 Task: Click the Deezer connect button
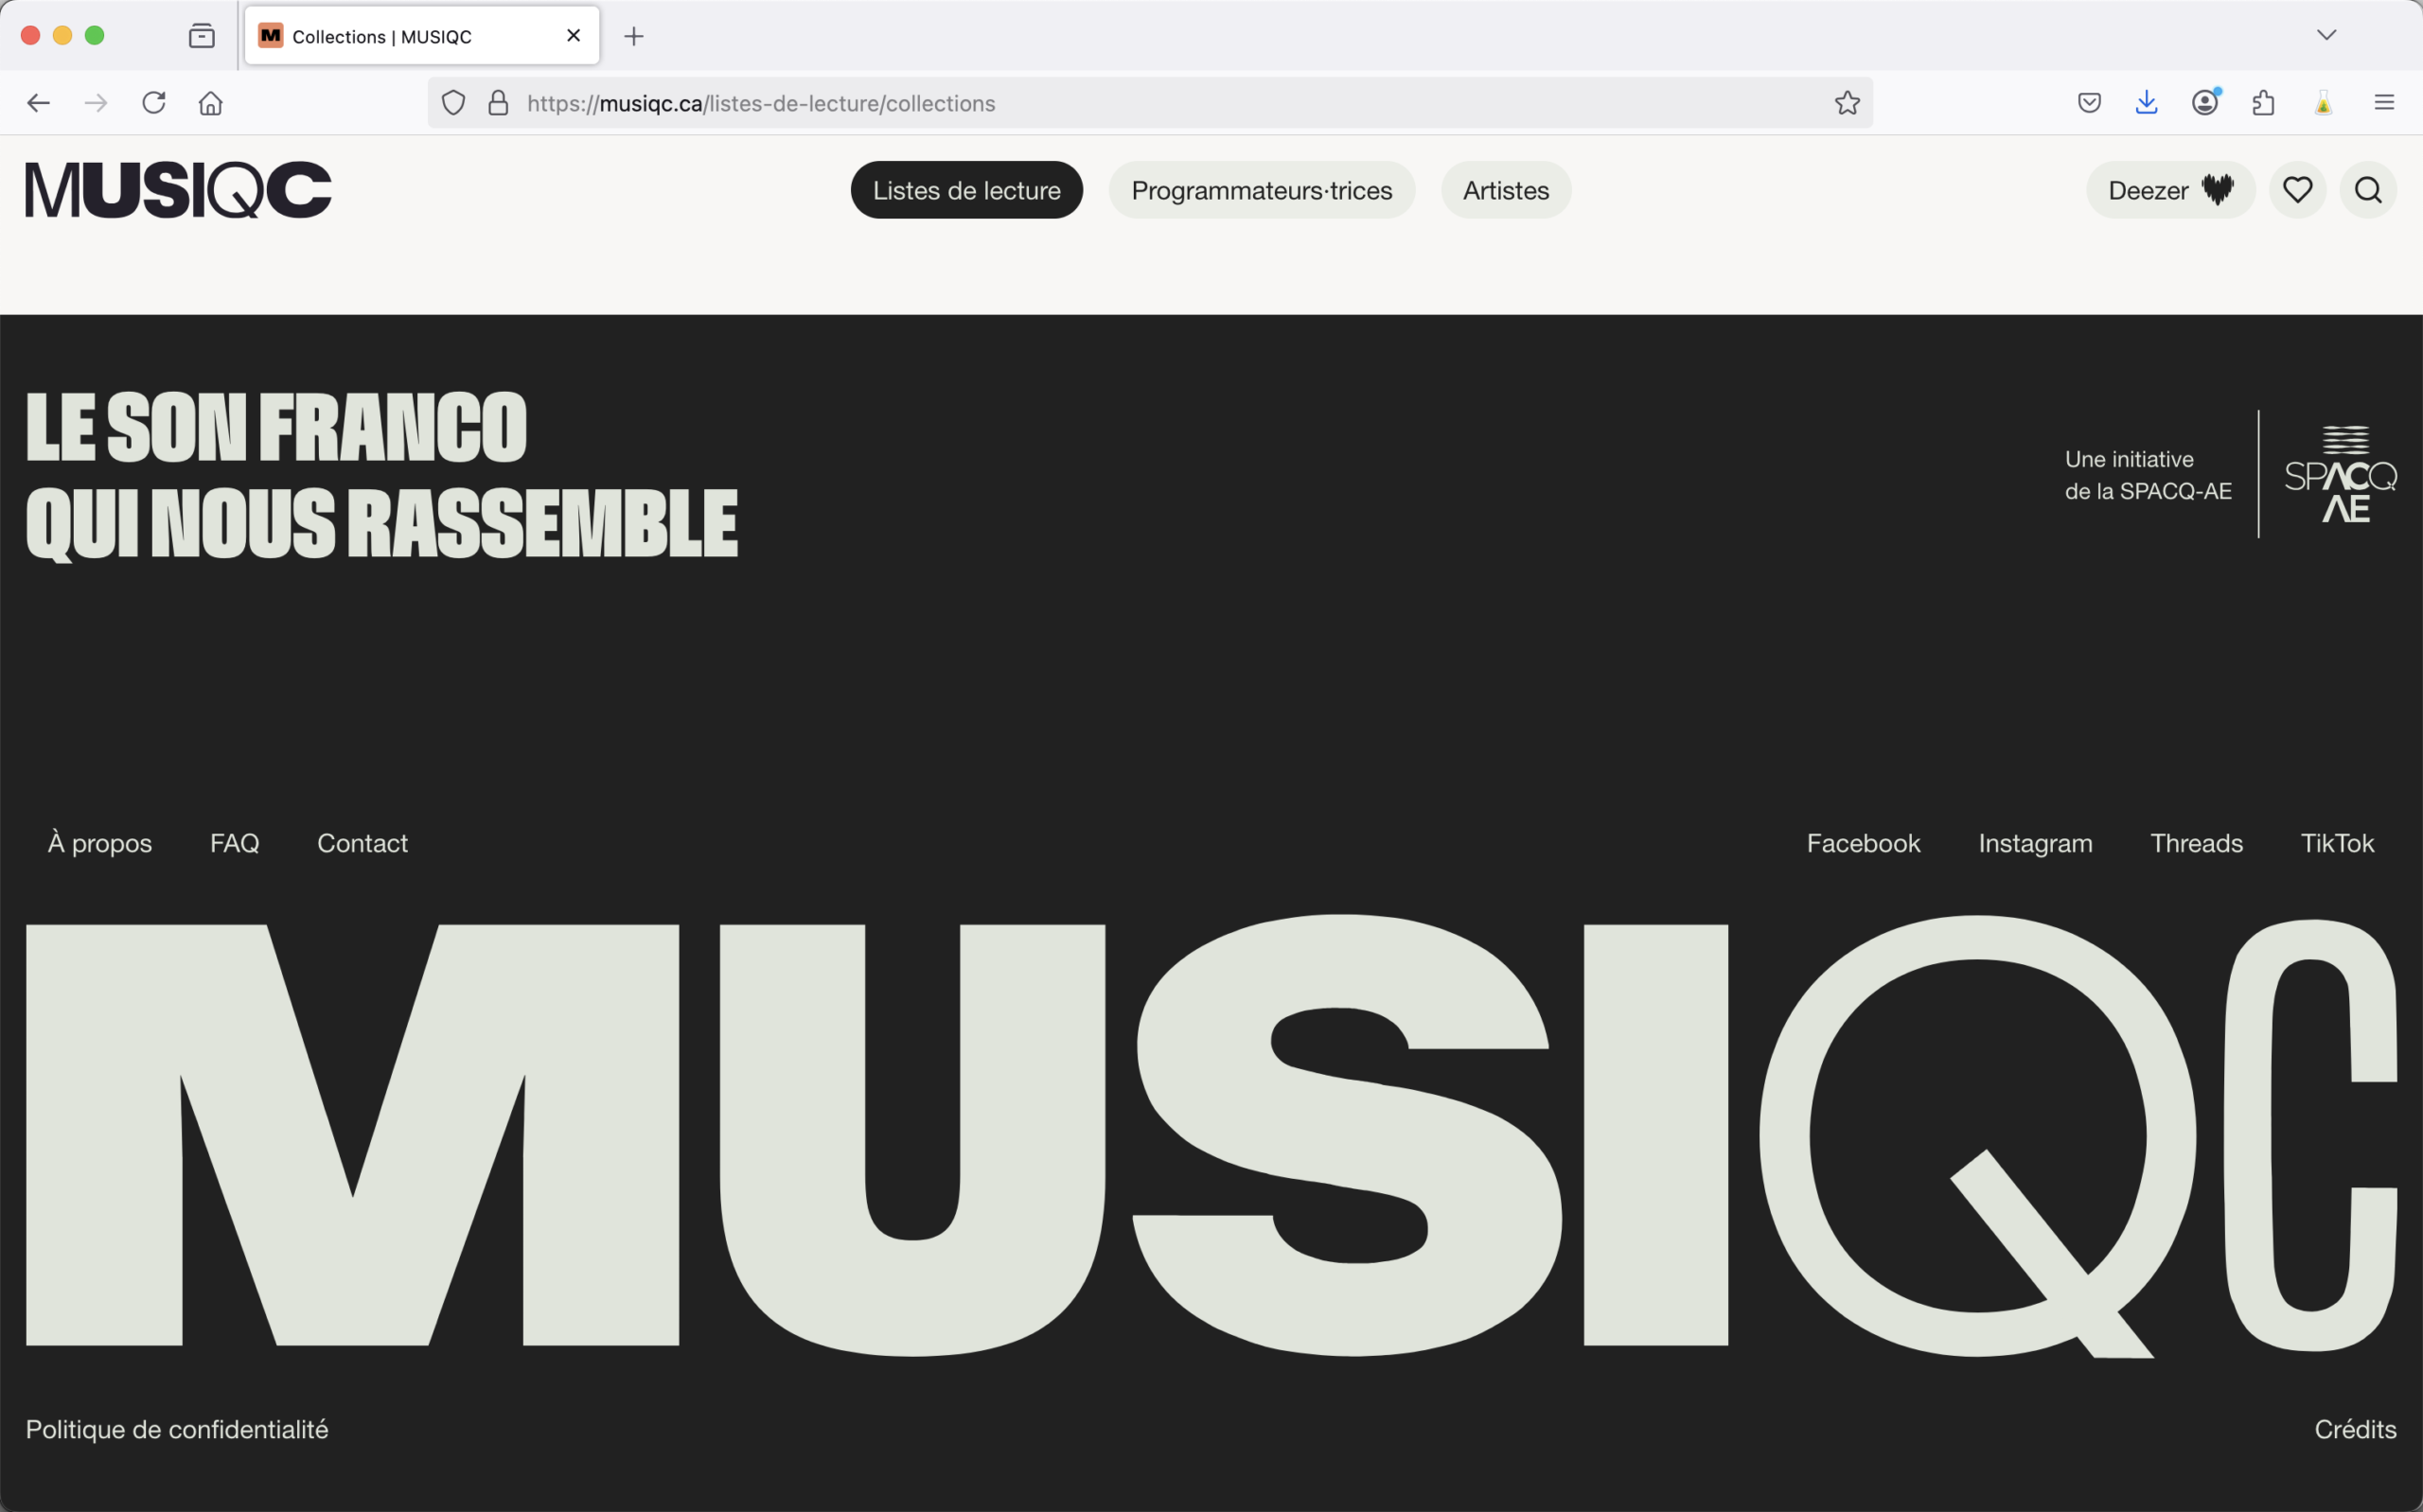pyautogui.click(x=2170, y=190)
